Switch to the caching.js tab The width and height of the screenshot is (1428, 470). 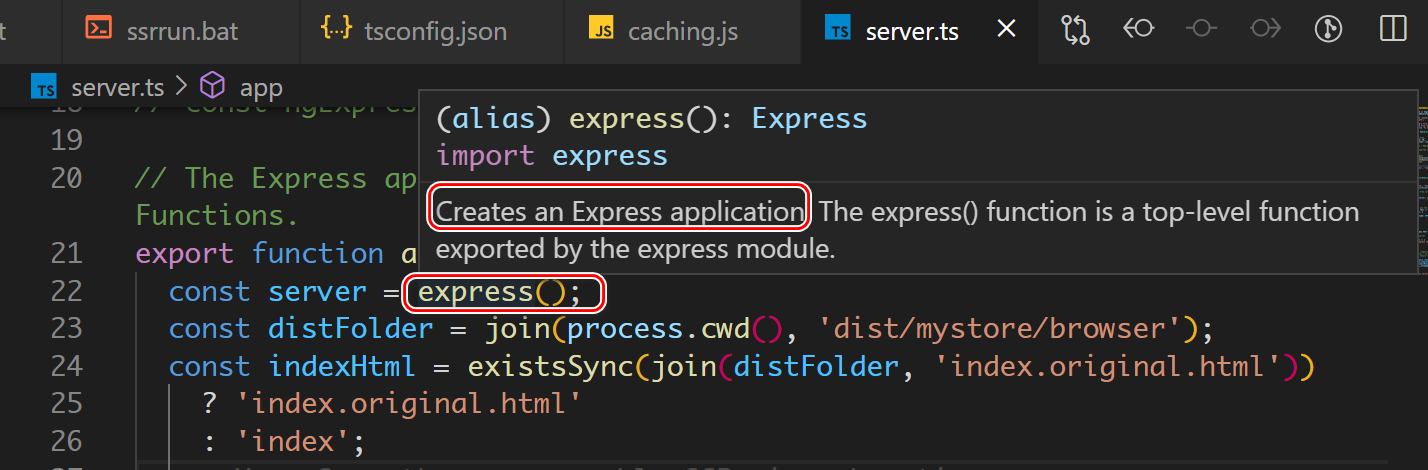pyautogui.click(x=682, y=31)
